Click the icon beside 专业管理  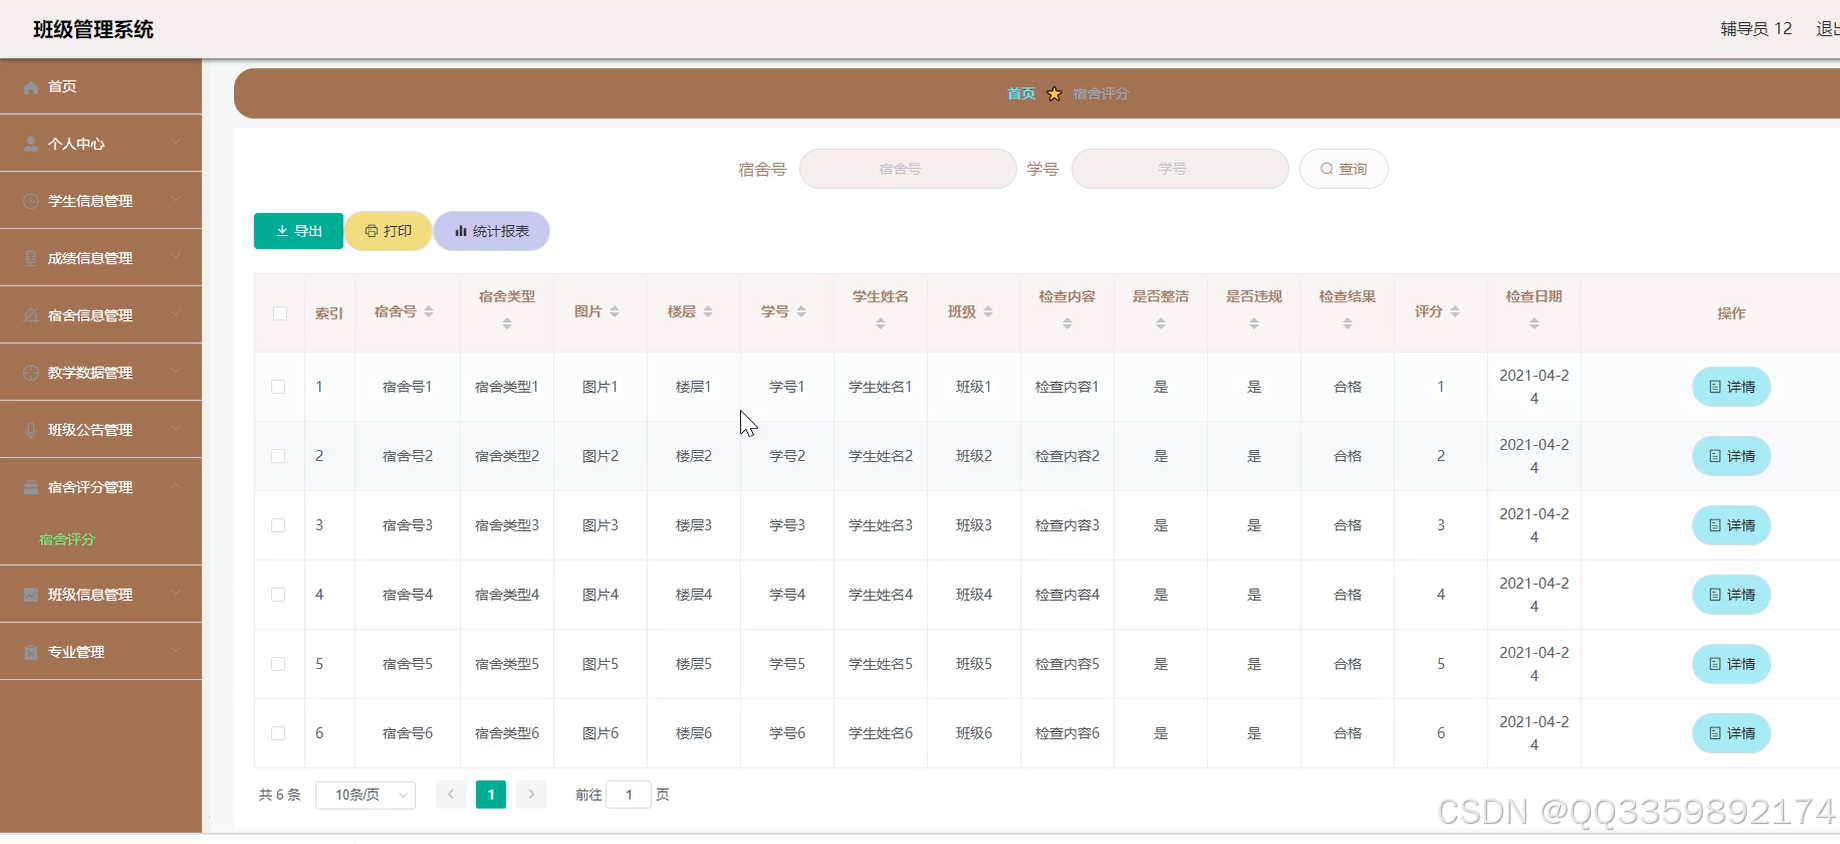[x=31, y=652]
